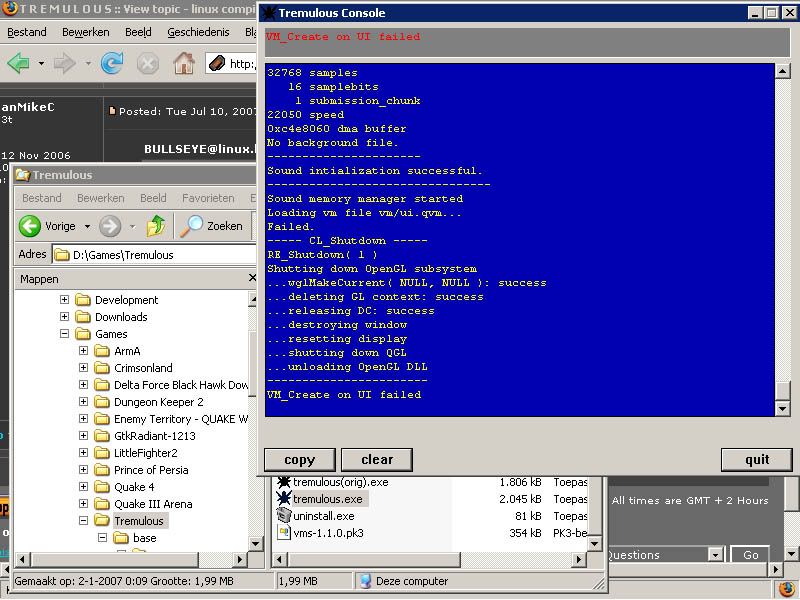Open Explorer Vorige history dropdown arrow

pyautogui.click(x=87, y=226)
